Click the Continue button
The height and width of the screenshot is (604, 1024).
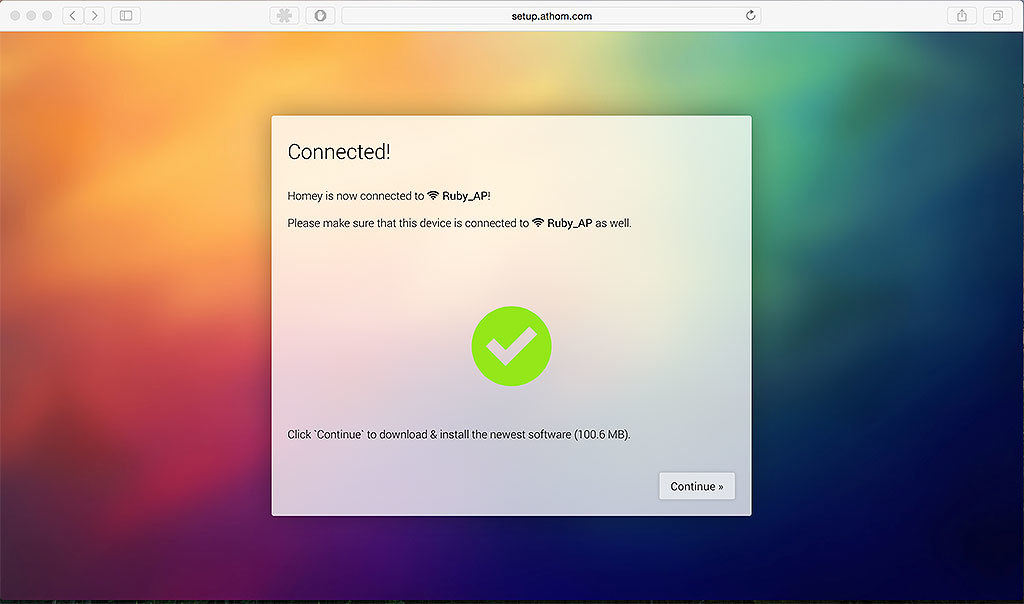(697, 486)
